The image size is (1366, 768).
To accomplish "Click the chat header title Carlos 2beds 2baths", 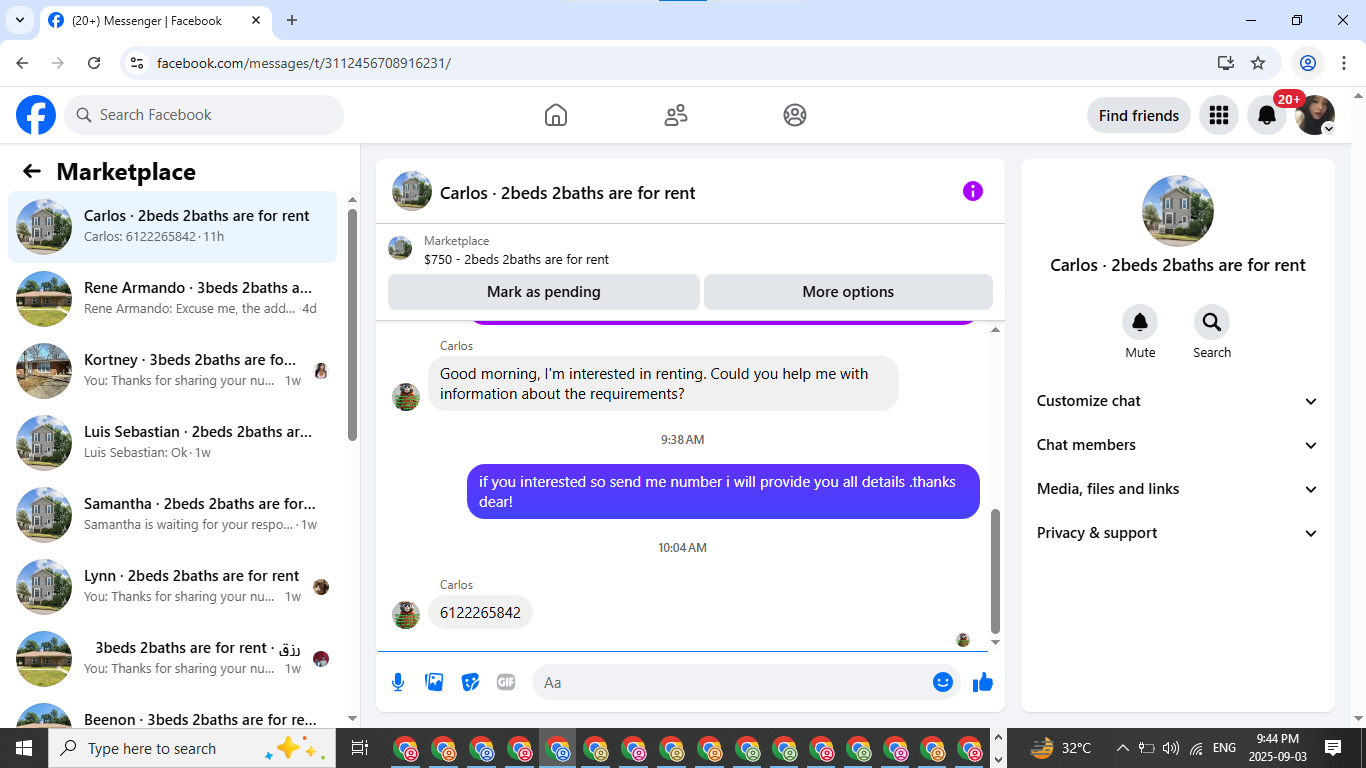I will (x=568, y=193).
